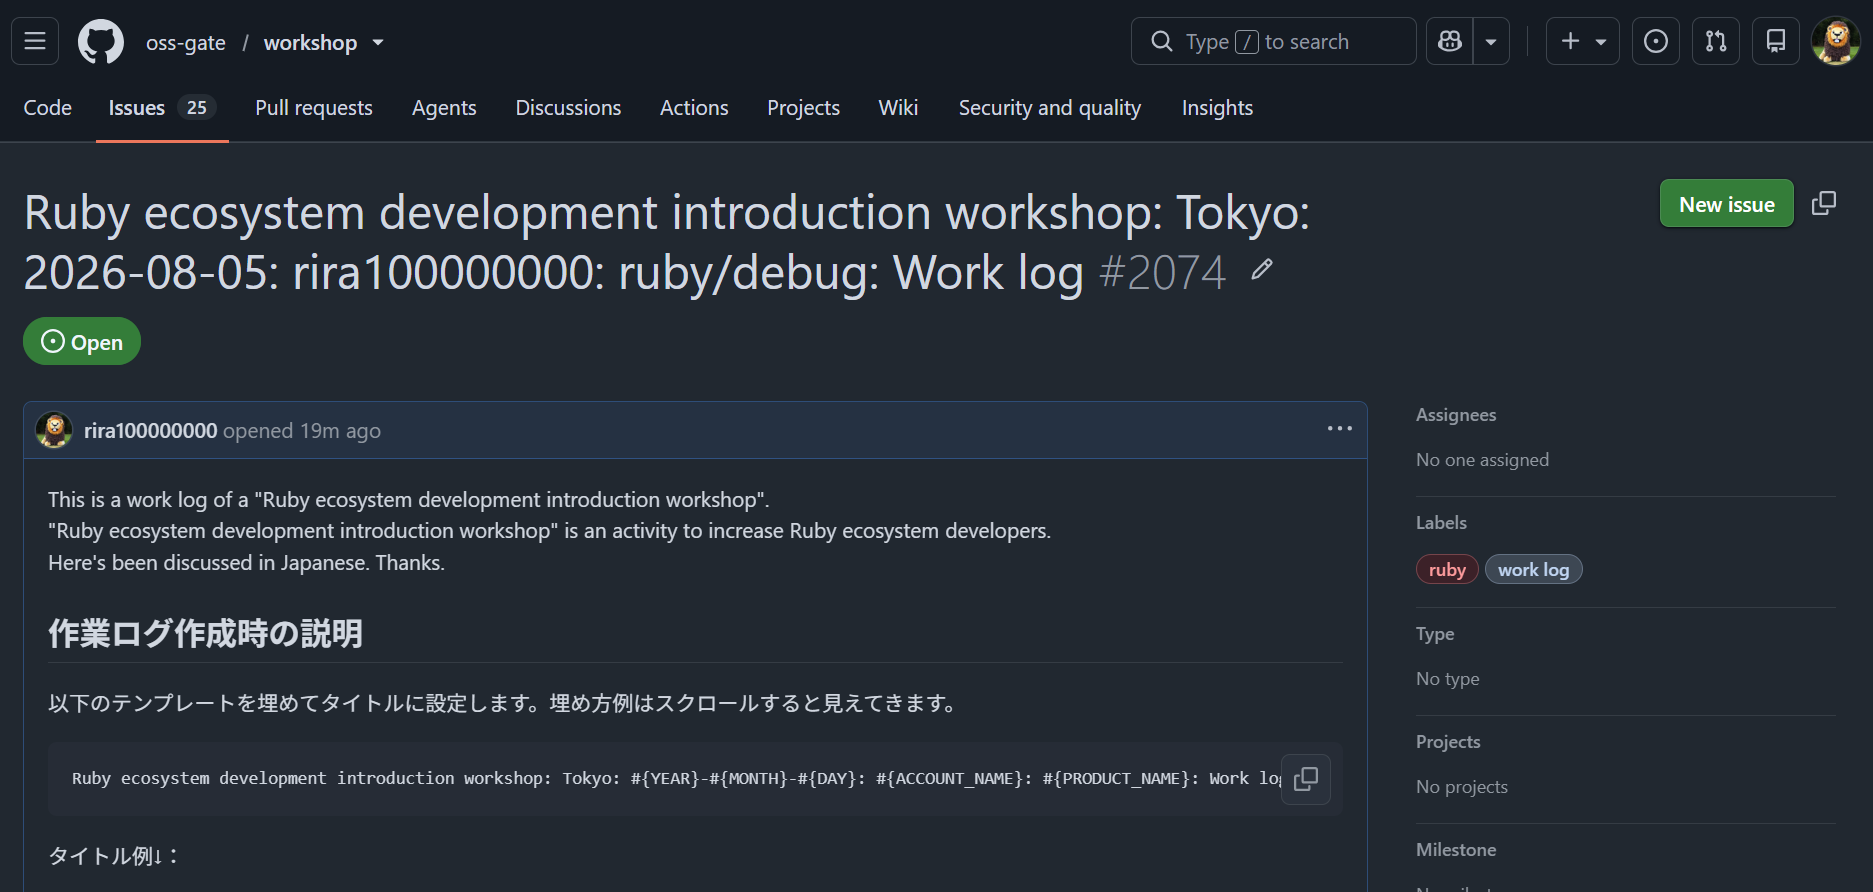Open the Security and quality tab
The height and width of the screenshot is (892, 1873).
click(x=1050, y=108)
